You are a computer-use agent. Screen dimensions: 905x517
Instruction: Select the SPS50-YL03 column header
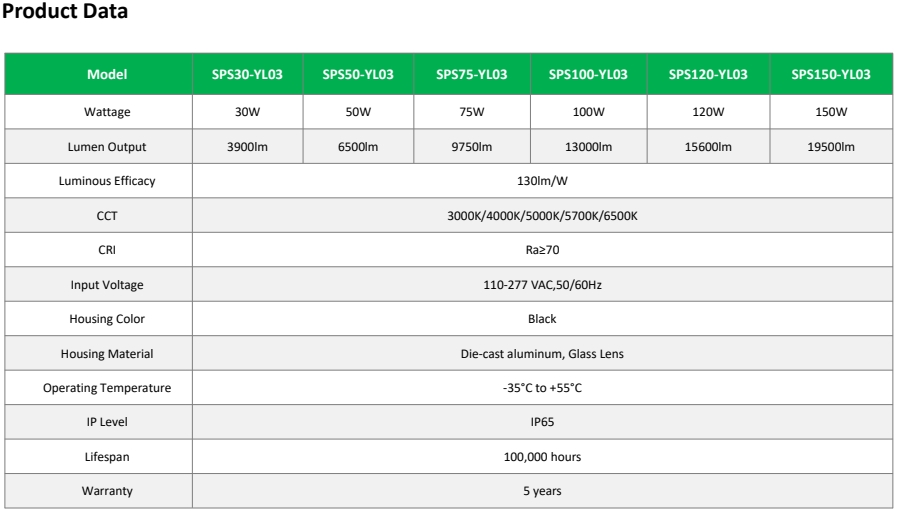(358, 74)
